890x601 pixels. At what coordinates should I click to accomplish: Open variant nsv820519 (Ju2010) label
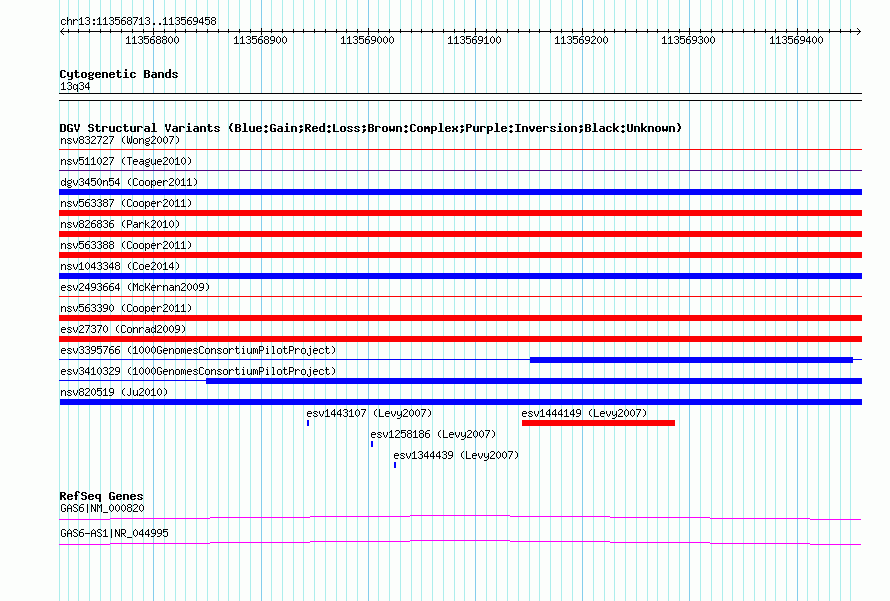coord(114,392)
